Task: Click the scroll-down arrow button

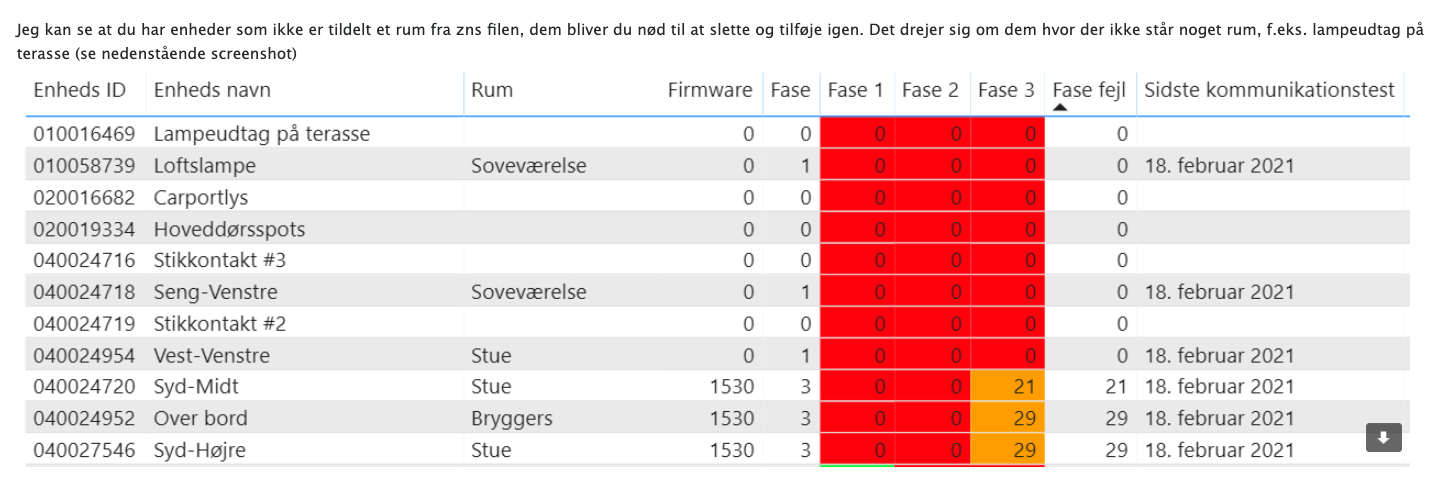Action: (1384, 438)
